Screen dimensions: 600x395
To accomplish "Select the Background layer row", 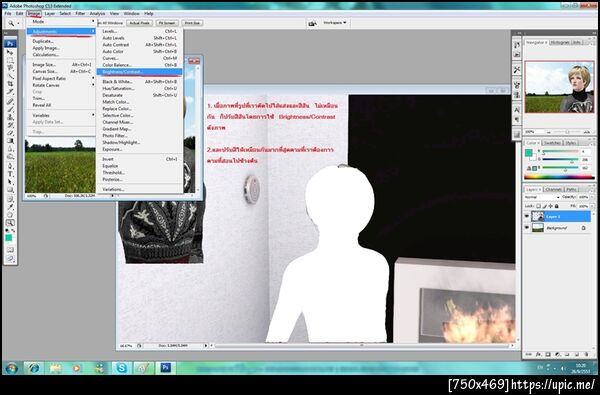I will tap(559, 228).
